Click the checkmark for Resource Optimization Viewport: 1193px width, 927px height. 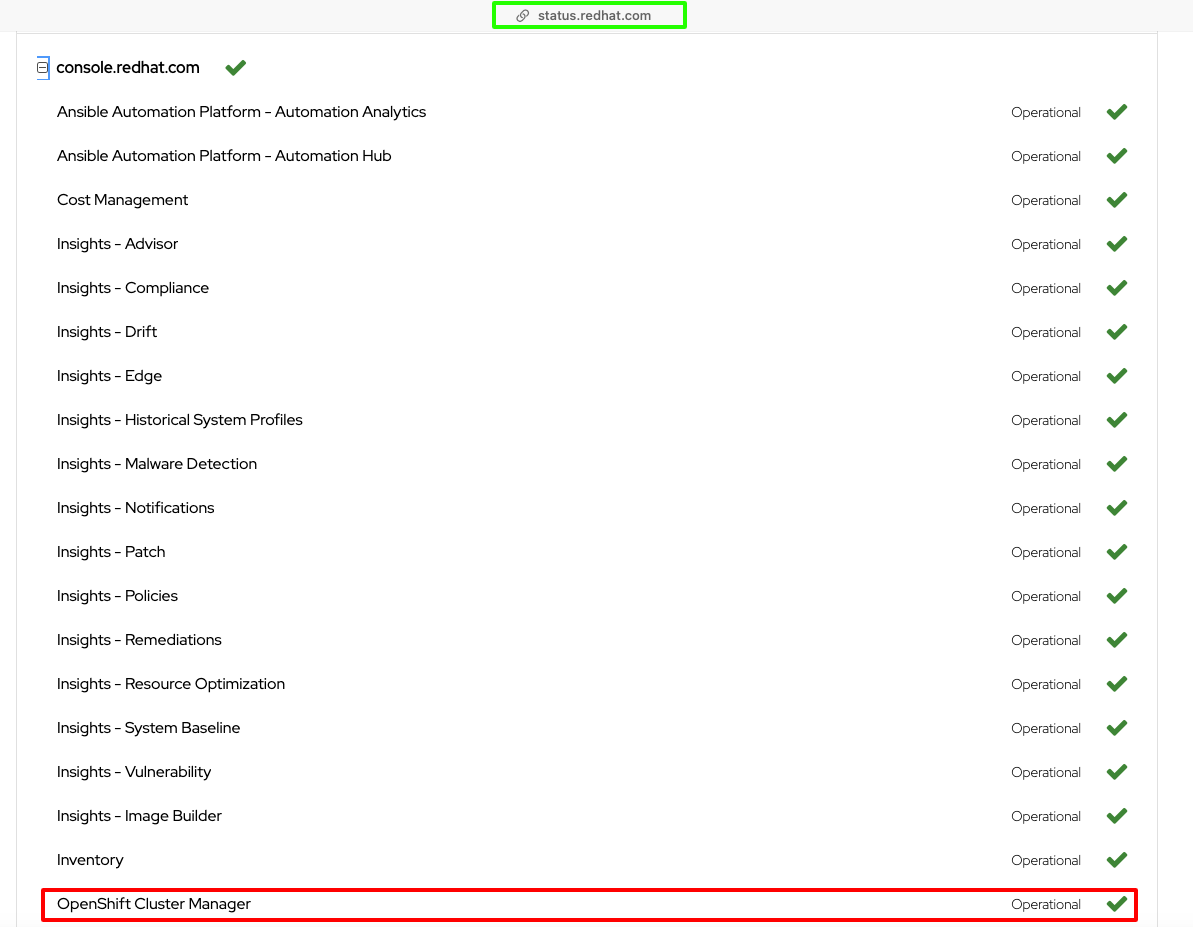pos(1117,684)
